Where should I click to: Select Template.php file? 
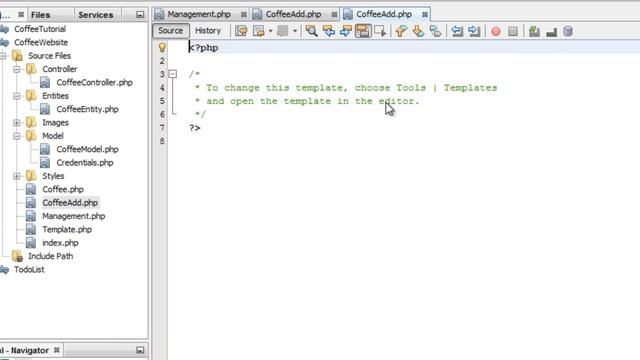(x=67, y=229)
